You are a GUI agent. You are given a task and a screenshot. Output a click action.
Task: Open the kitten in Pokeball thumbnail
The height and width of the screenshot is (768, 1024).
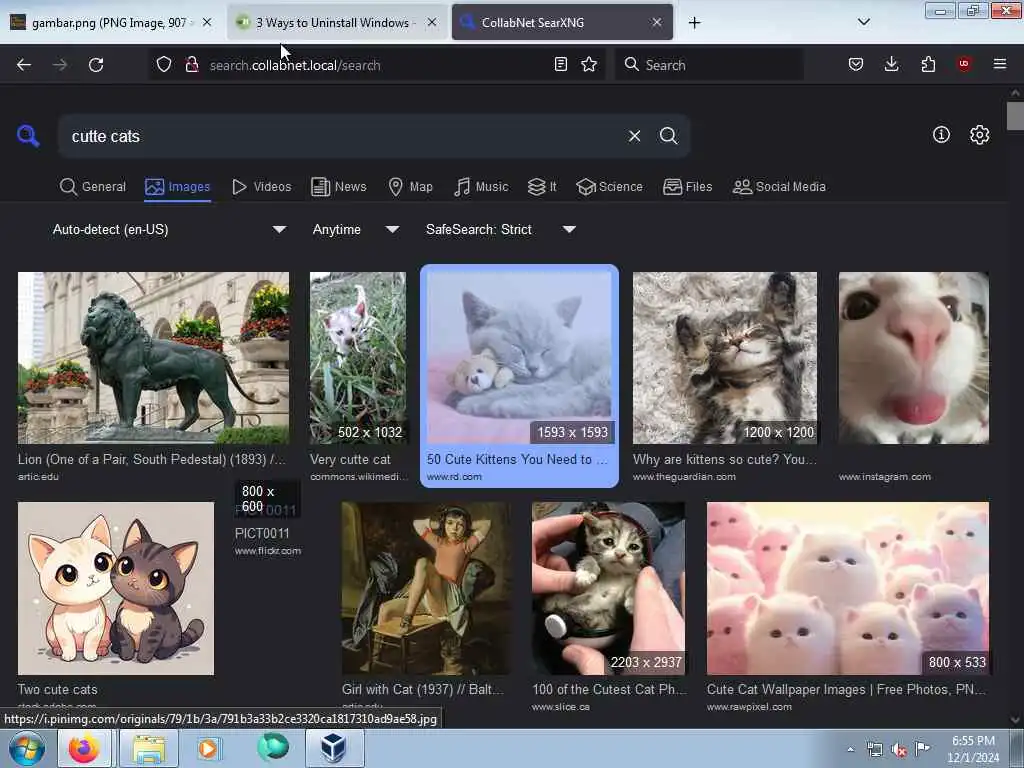coord(609,588)
